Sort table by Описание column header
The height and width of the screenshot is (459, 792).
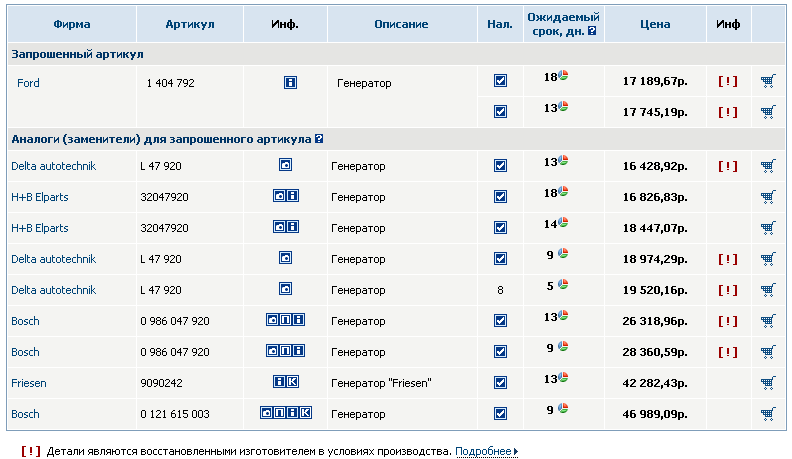(x=401, y=24)
